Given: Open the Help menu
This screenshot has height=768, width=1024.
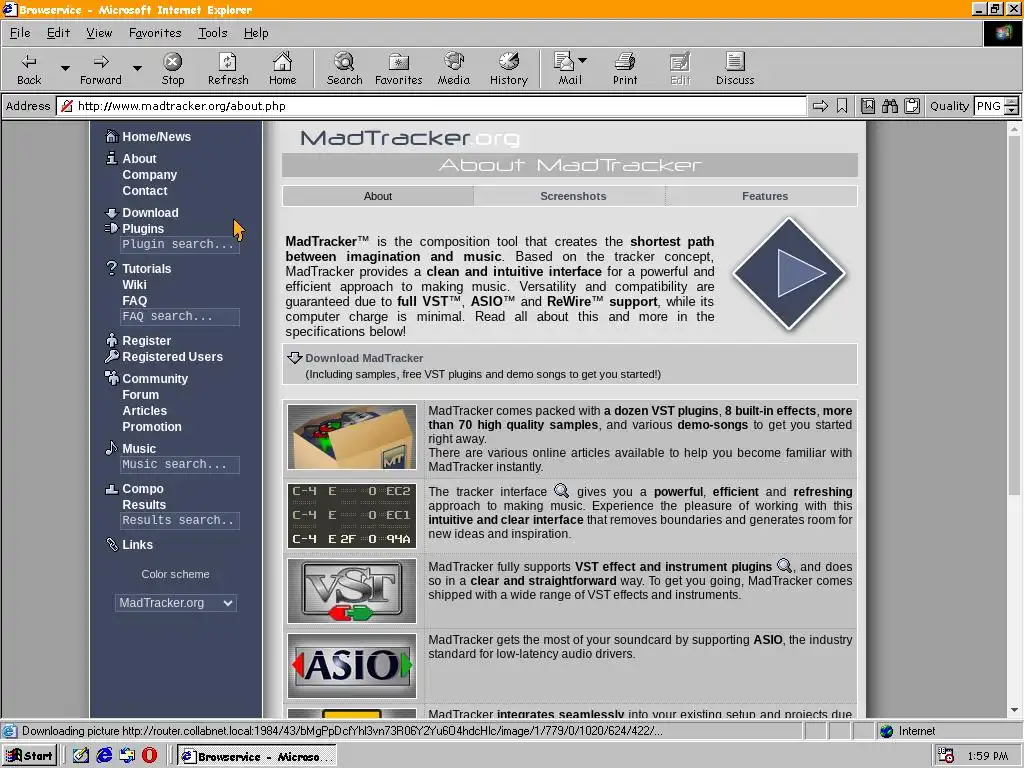Looking at the screenshot, I should (256, 33).
